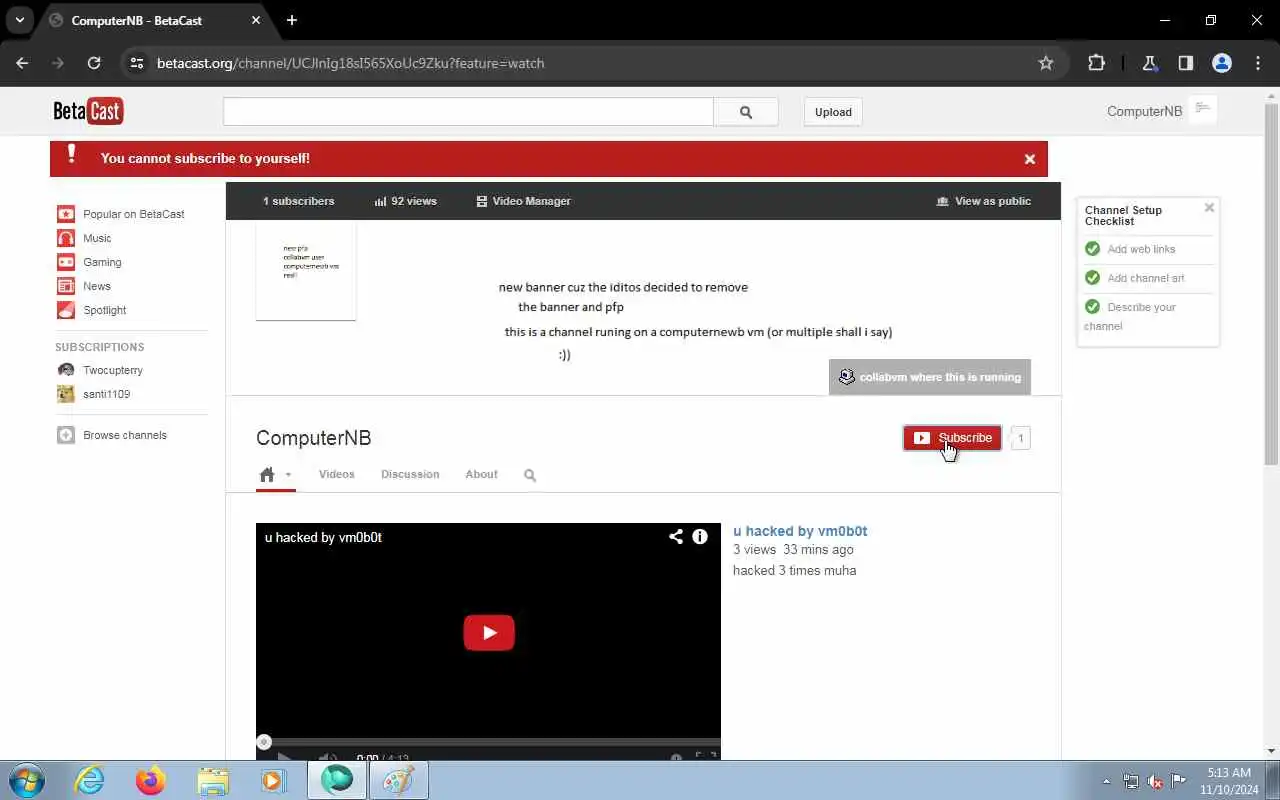
Task: Reload the page
Action: coord(94,63)
